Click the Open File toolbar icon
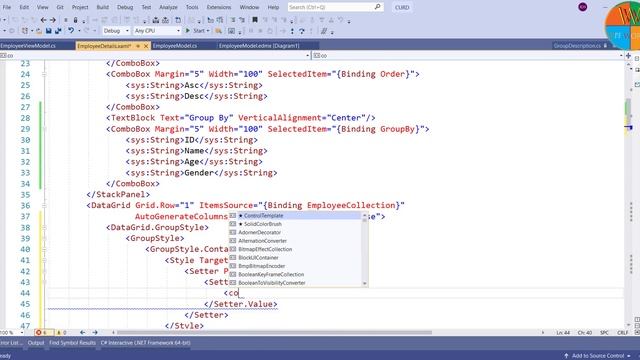 (x=39, y=31)
